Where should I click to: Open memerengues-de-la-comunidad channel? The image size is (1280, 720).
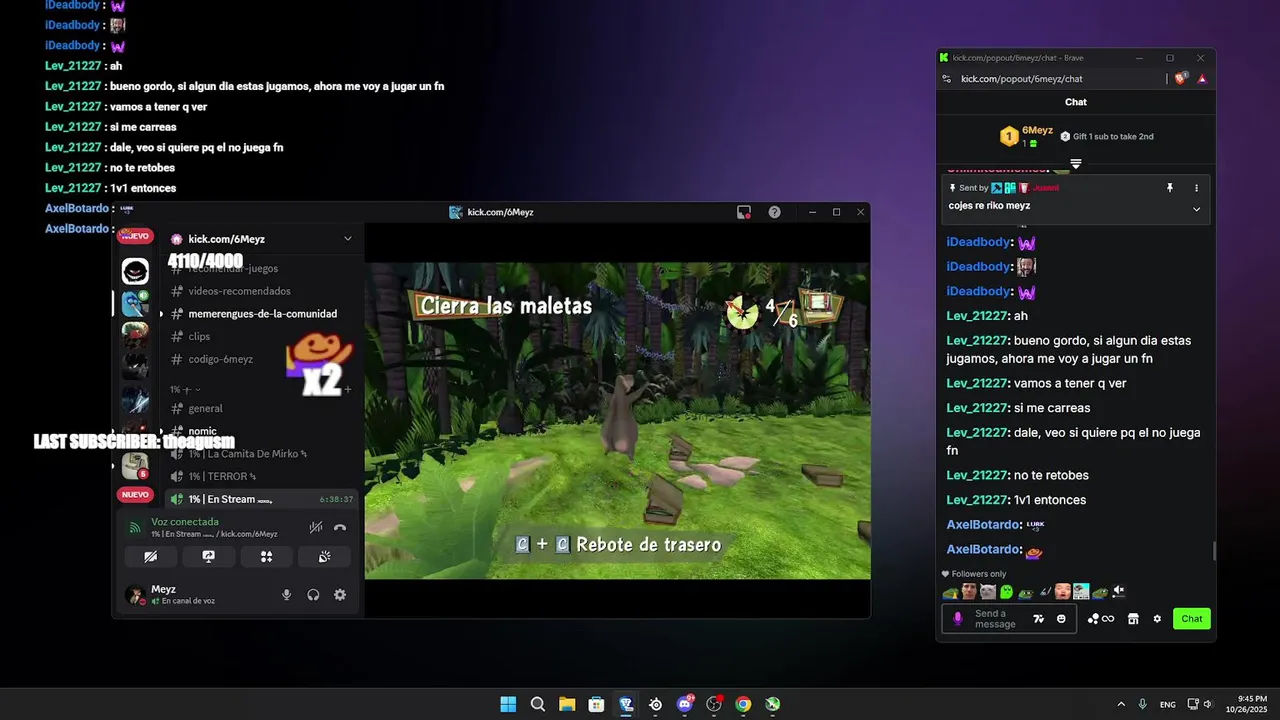(262, 314)
